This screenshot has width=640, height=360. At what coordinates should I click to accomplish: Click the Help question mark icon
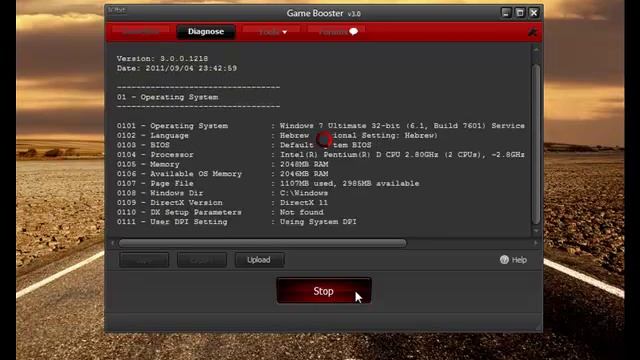(504, 260)
